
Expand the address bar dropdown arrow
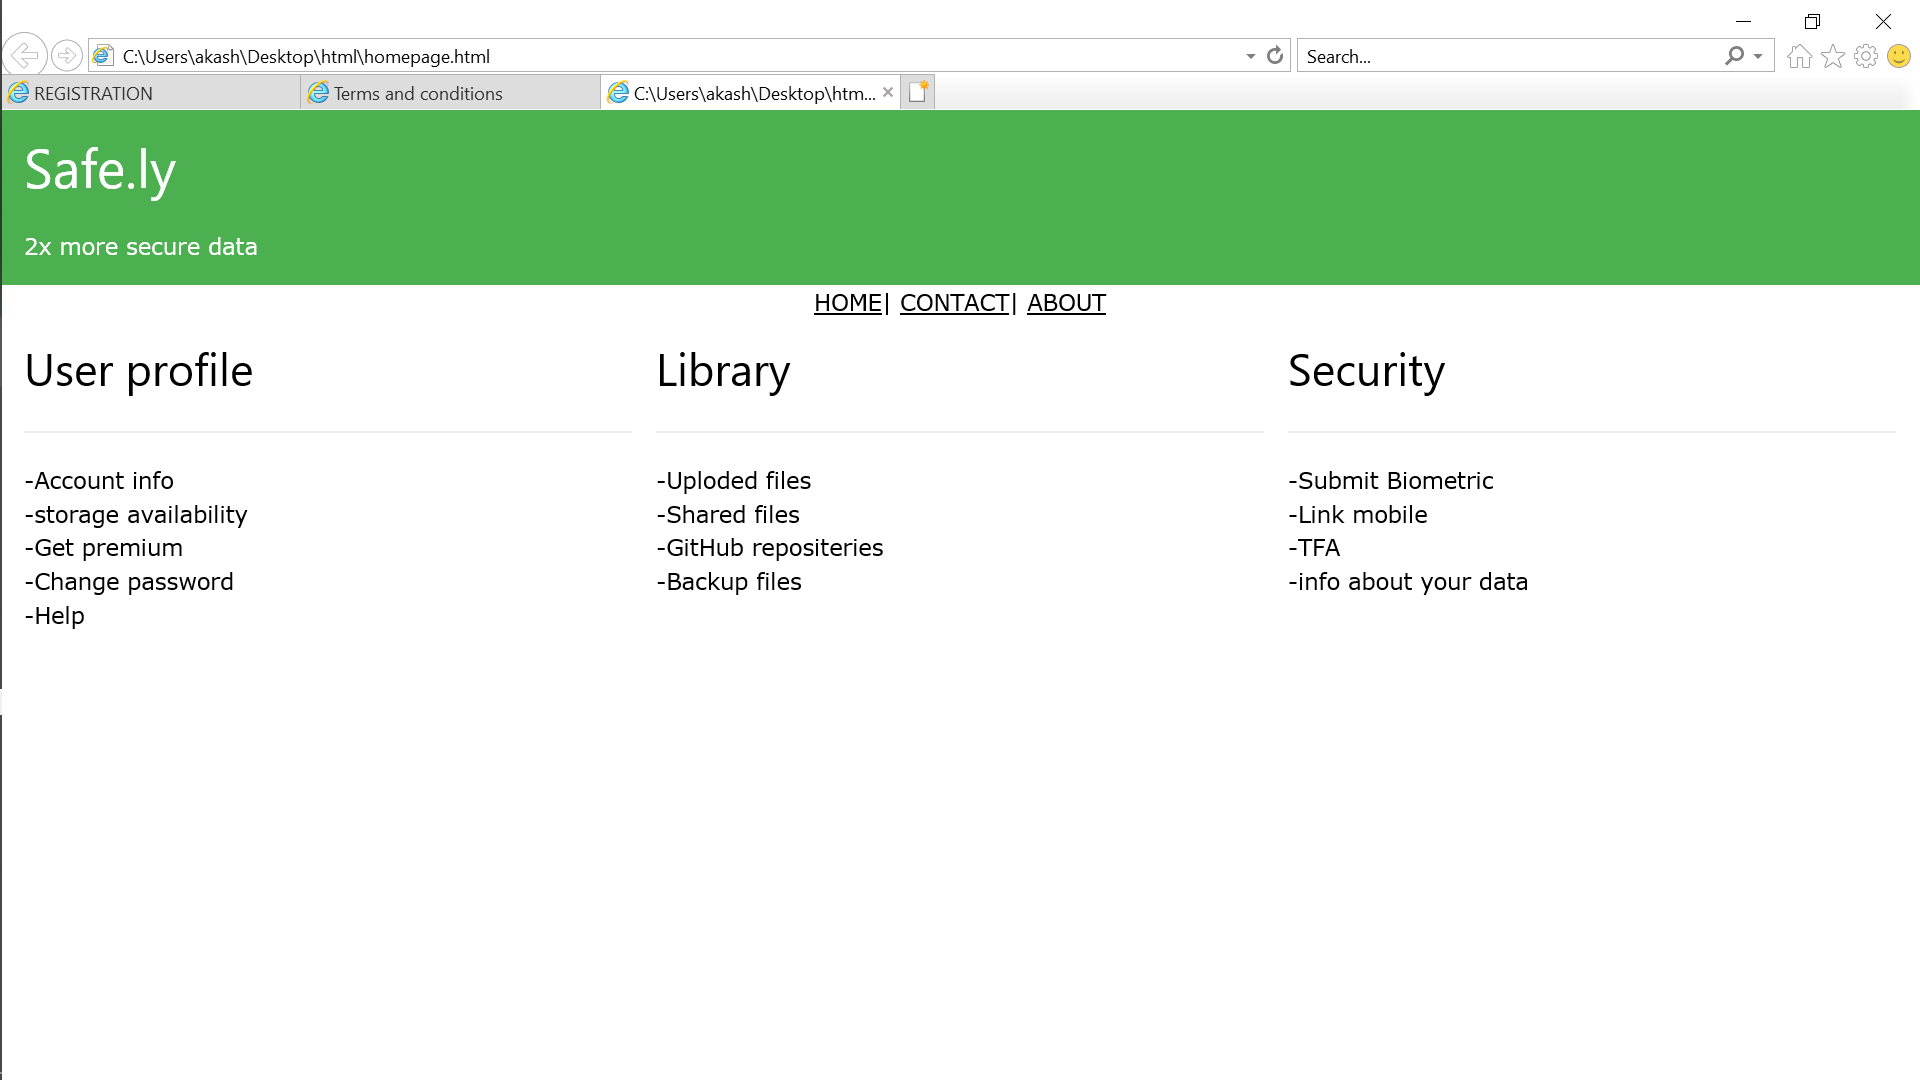tap(1250, 56)
